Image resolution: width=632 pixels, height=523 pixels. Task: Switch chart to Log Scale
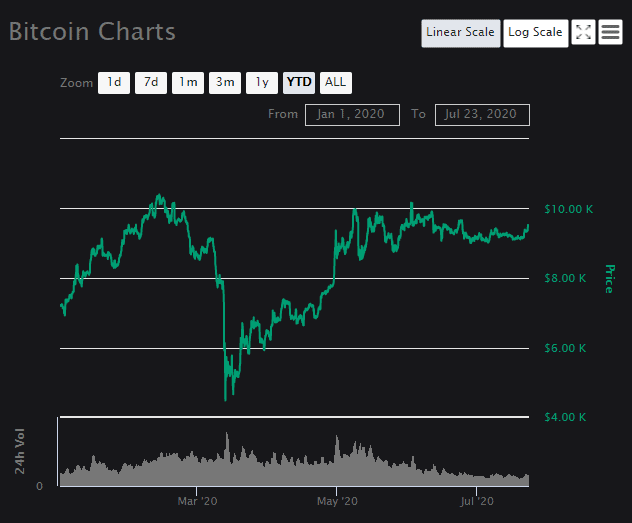536,33
